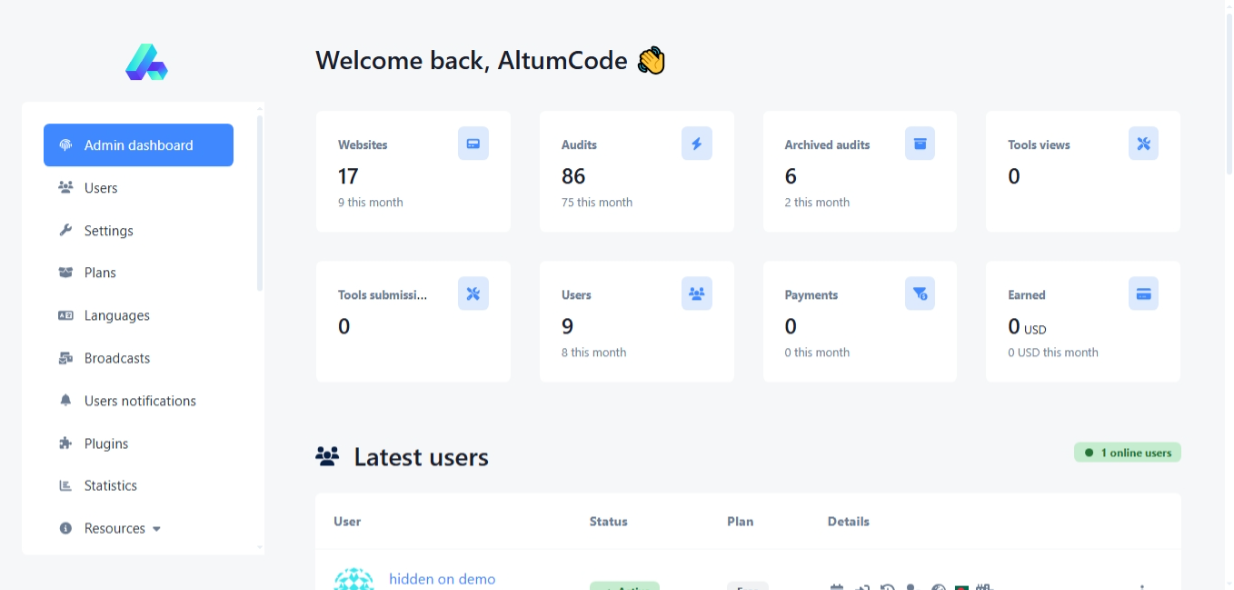The height and width of the screenshot is (590, 1234).
Task: Expand the Resources sidebar menu
Action: pyautogui.click(x=122, y=528)
